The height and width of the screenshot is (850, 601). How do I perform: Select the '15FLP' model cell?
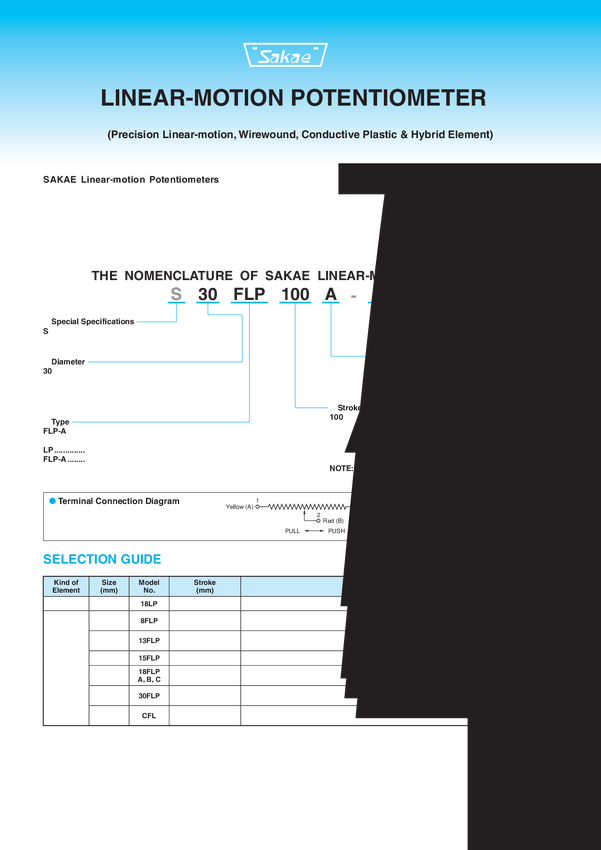[x=149, y=658]
